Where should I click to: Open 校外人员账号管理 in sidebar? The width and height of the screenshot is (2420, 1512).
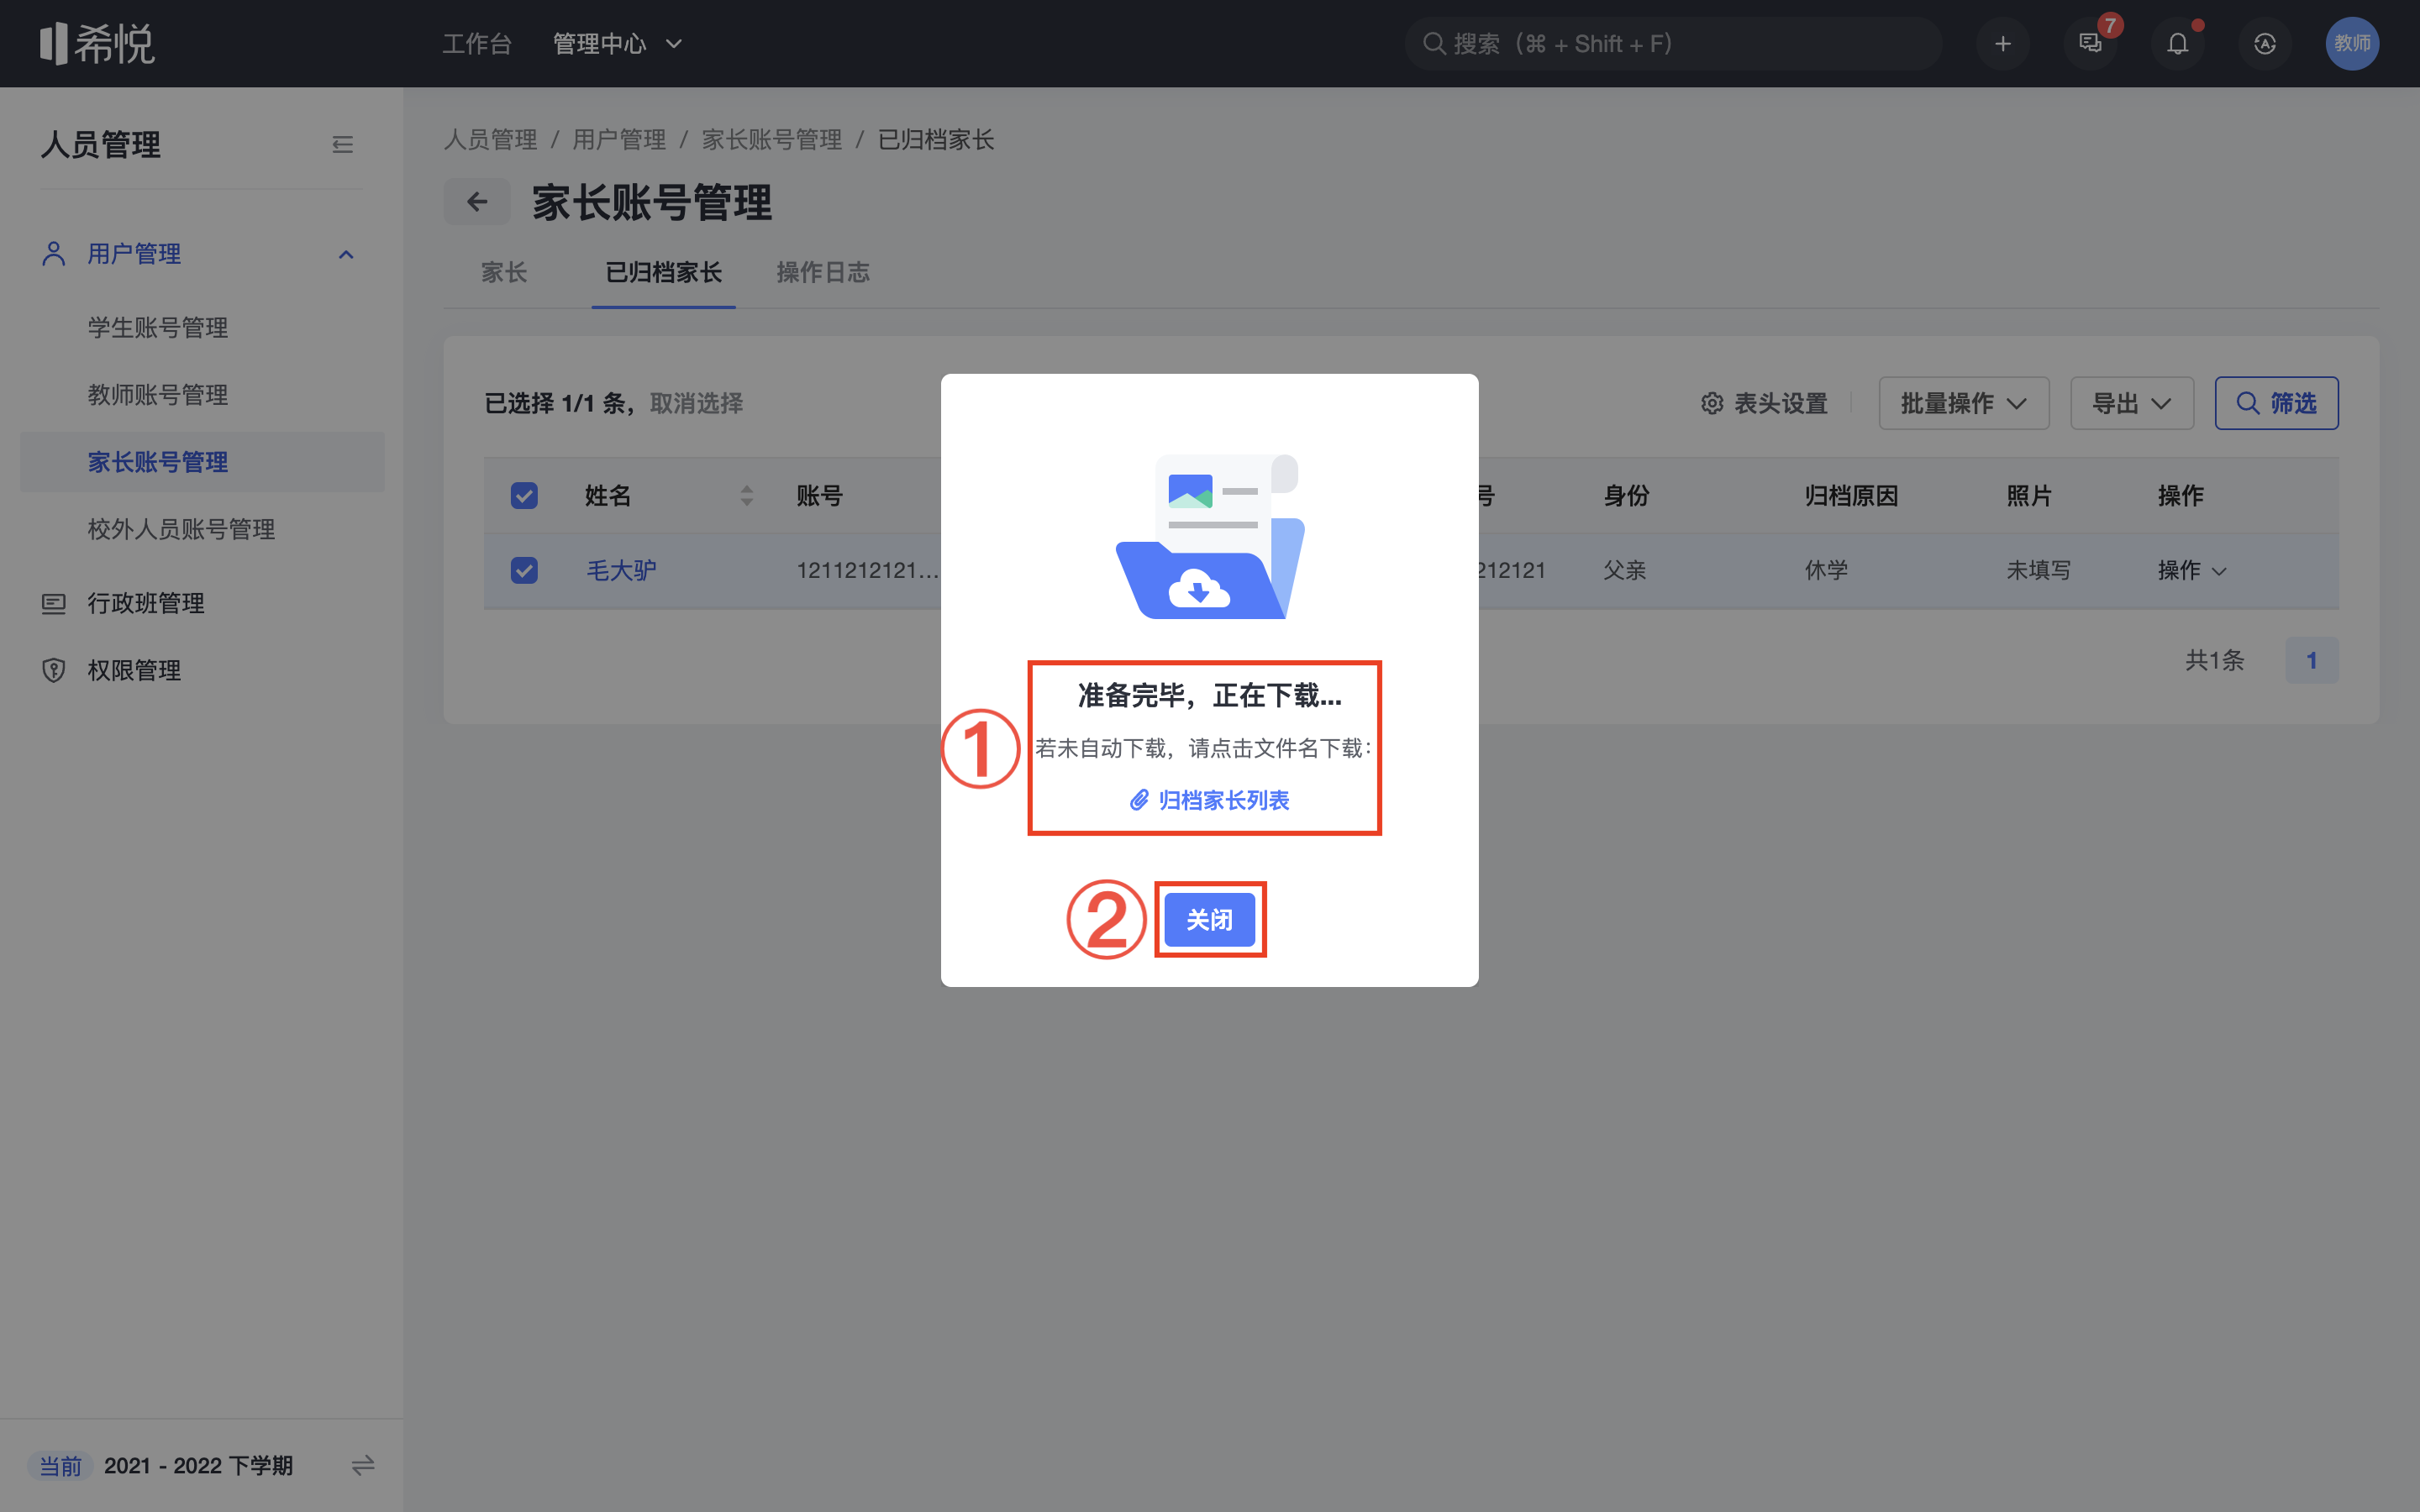coord(181,529)
